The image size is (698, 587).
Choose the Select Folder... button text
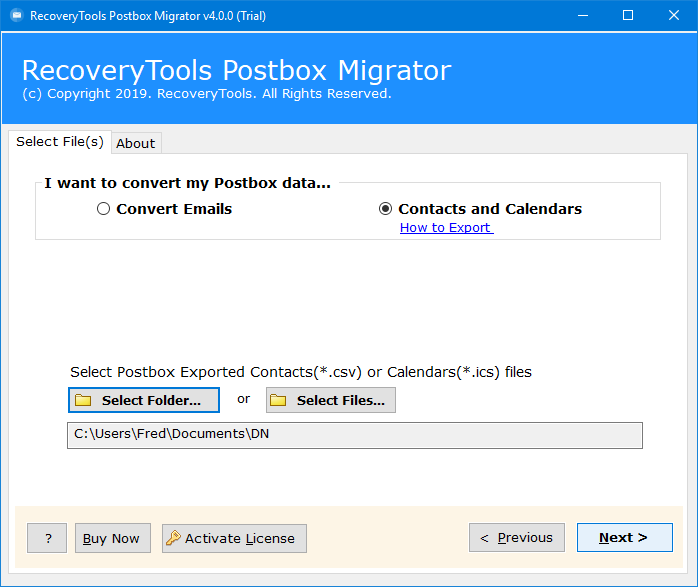click(151, 401)
